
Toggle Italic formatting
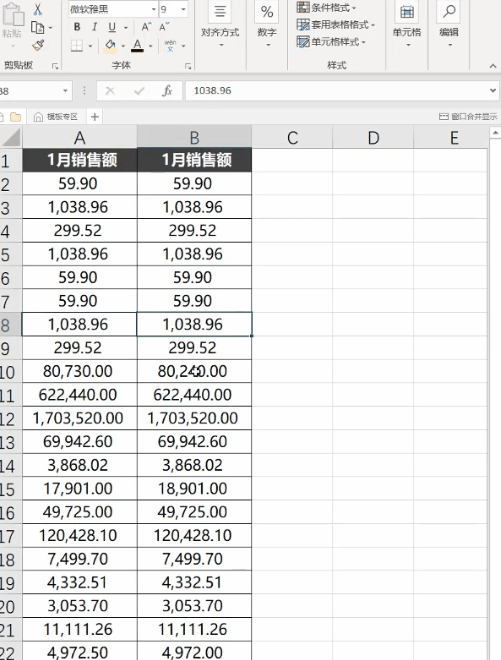pyautogui.click(x=94, y=27)
